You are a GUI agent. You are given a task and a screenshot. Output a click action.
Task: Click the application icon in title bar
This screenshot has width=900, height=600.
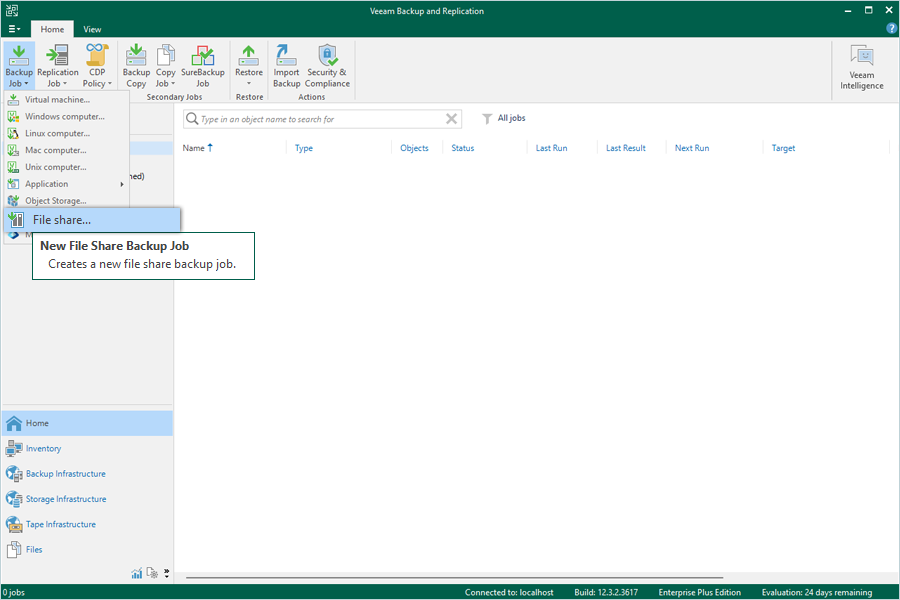tap(11, 10)
